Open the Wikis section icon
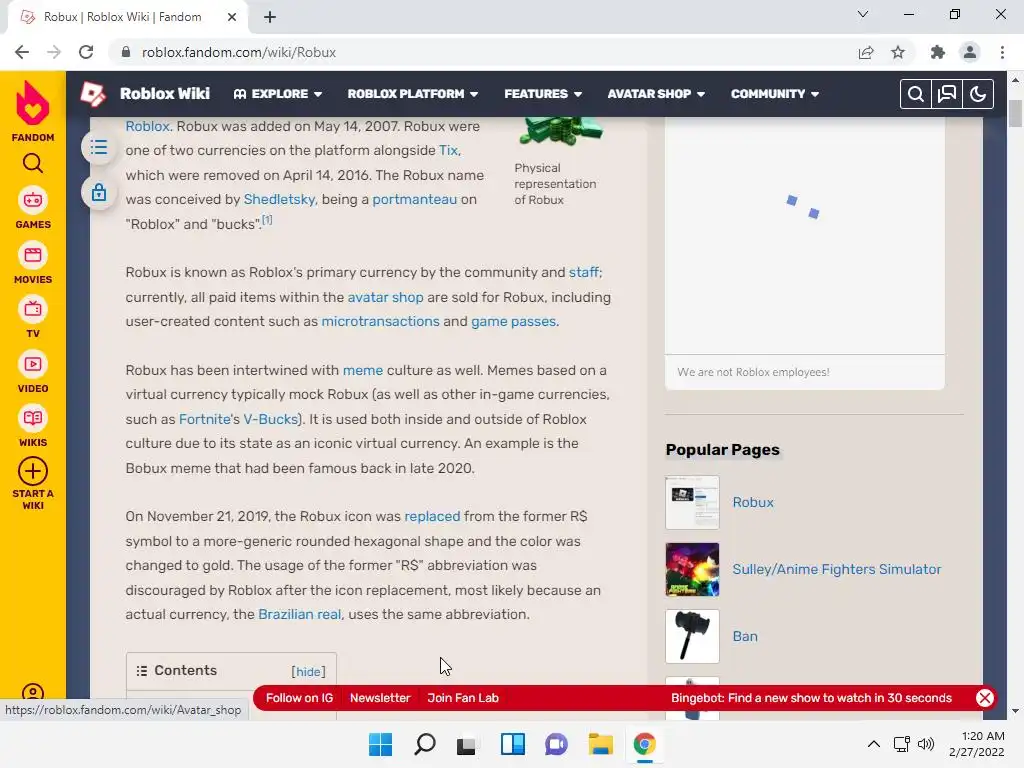Viewport: 1024px width, 768px height. click(x=33, y=418)
